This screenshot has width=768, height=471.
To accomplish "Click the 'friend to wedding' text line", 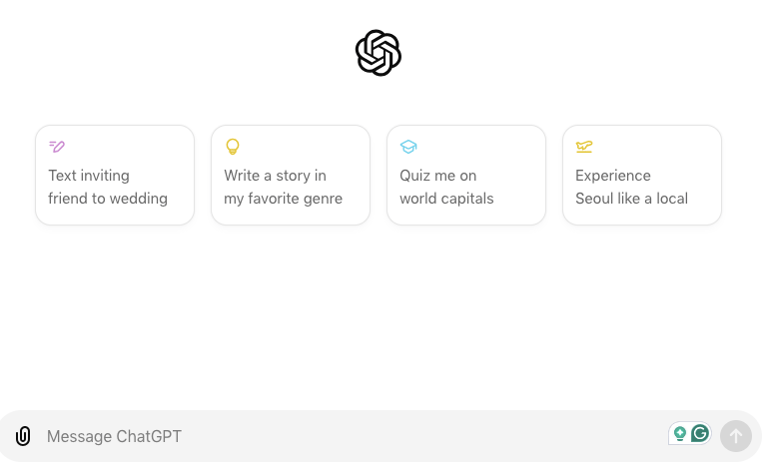I will 108,198.
